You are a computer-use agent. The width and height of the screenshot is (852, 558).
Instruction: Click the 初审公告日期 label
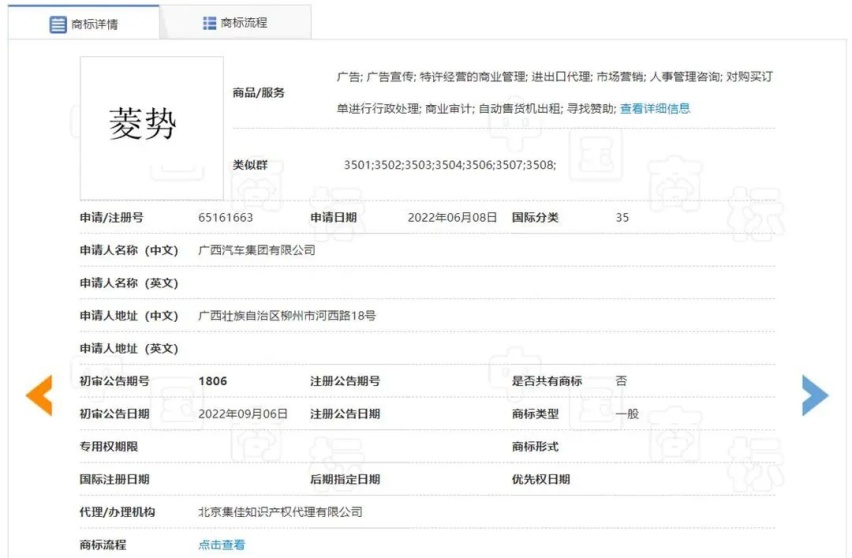(x=114, y=413)
